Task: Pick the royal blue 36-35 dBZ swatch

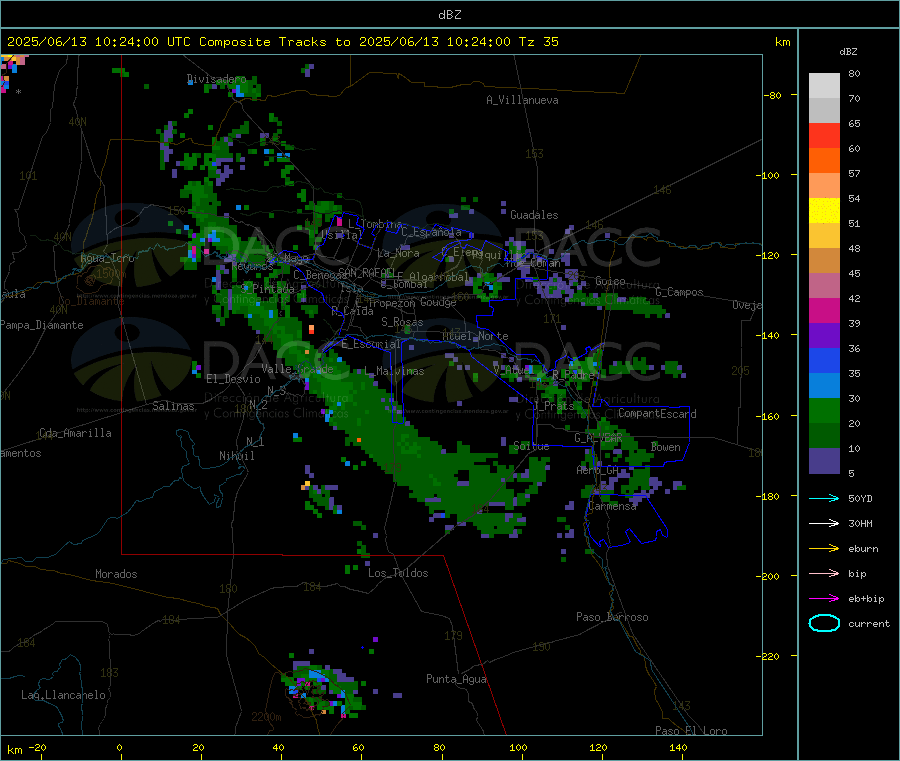Action: click(824, 360)
